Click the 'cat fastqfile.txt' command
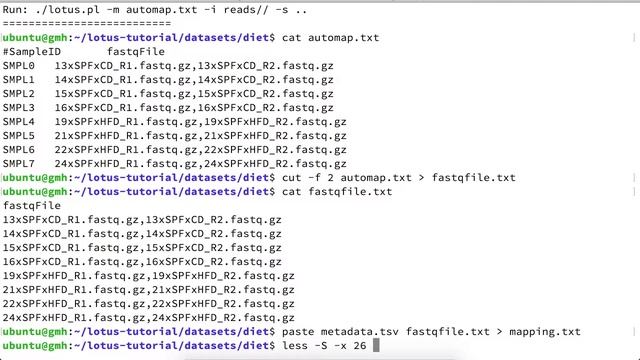Screen dimensions: 640x360 [337, 192]
